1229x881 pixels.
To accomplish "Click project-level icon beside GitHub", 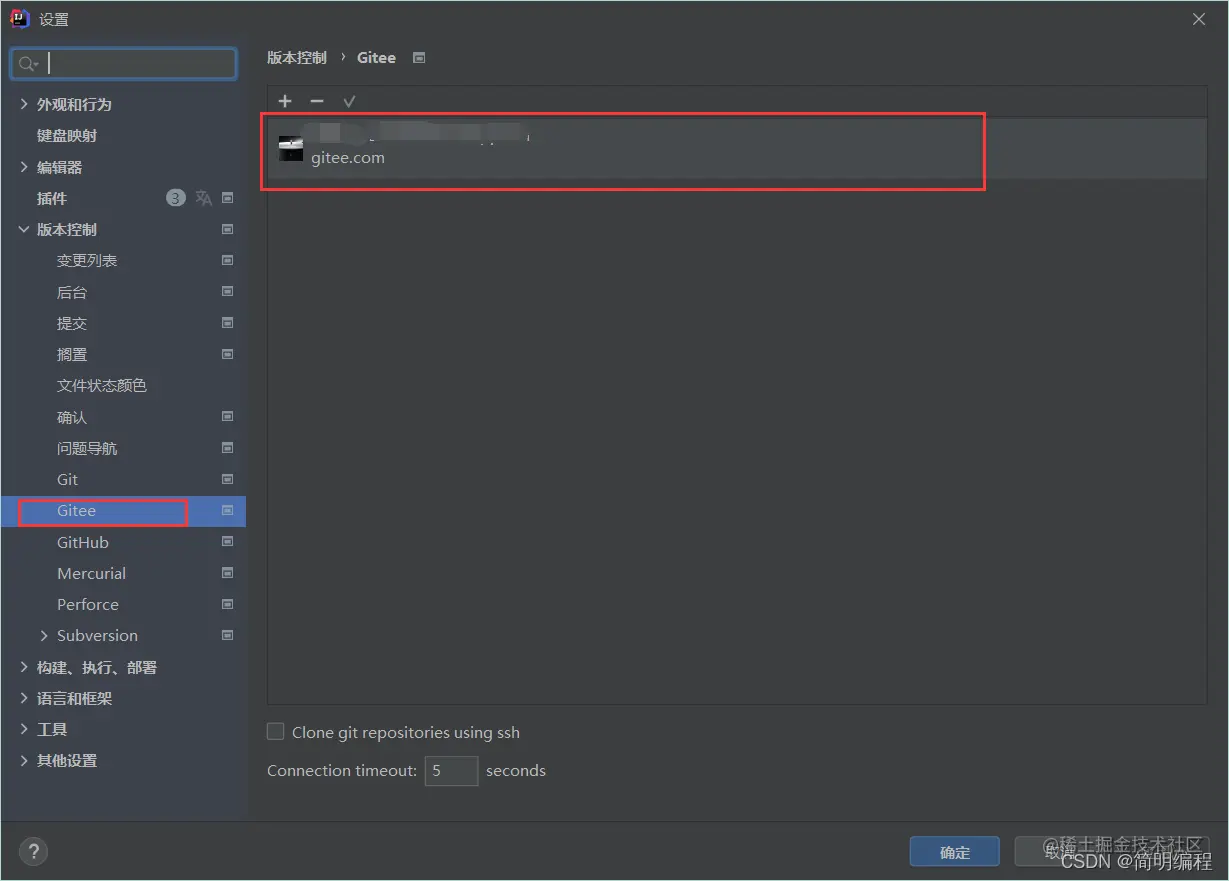I will 228,542.
